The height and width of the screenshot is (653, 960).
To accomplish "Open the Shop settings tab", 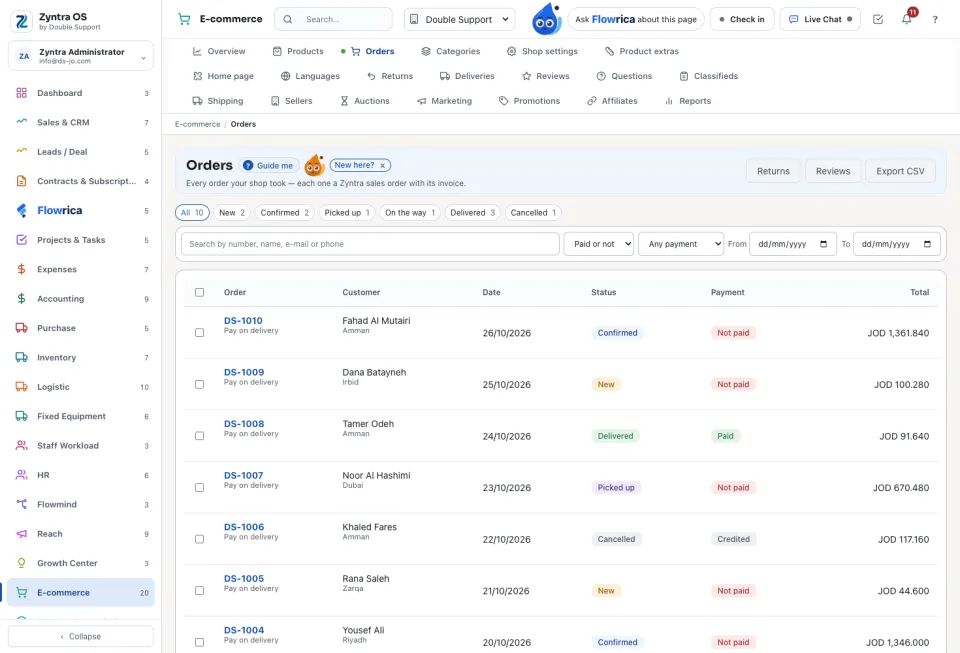I will pyautogui.click(x=542, y=51).
